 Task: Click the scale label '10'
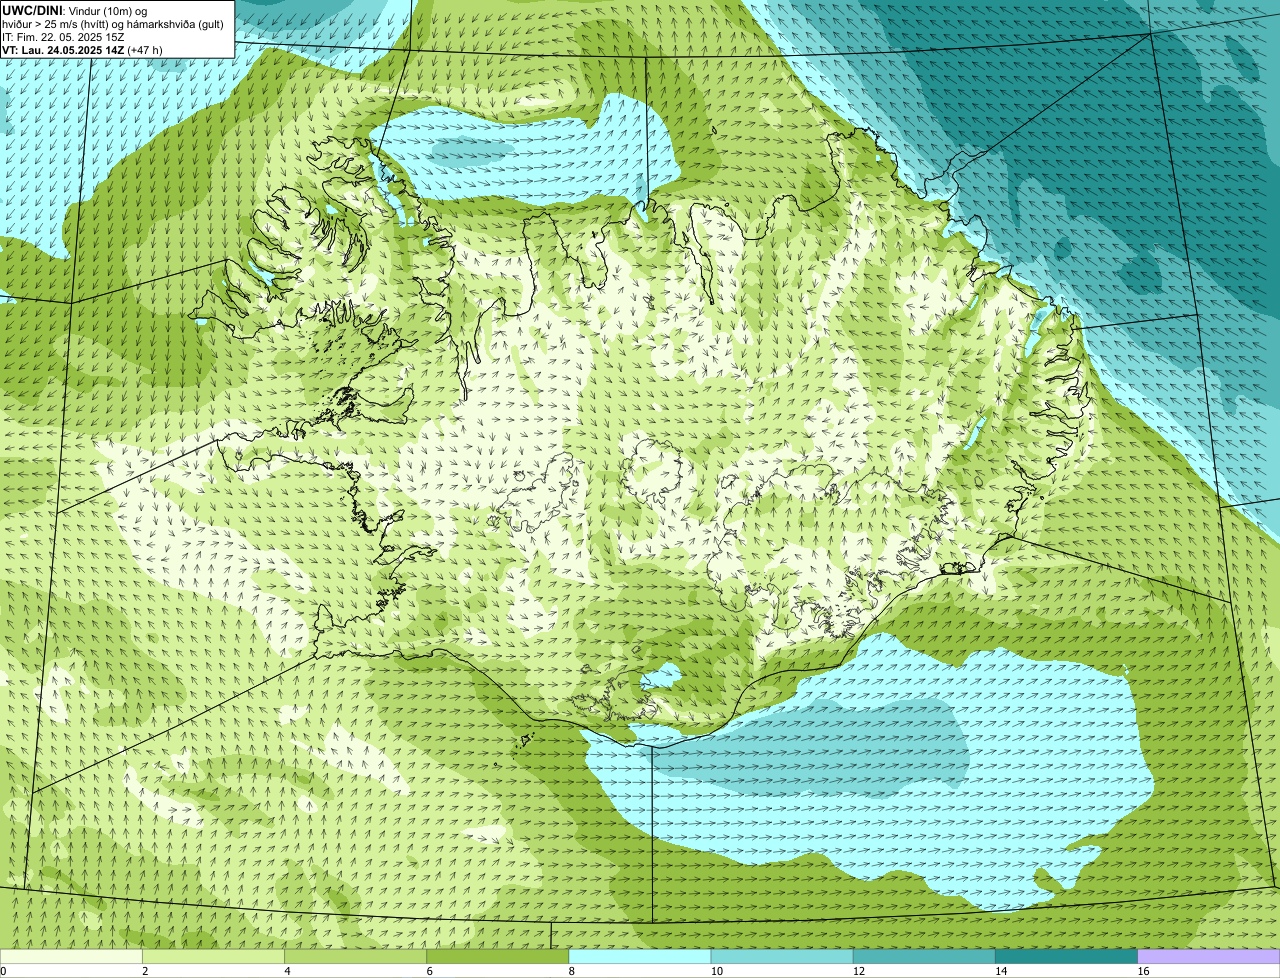(717, 971)
